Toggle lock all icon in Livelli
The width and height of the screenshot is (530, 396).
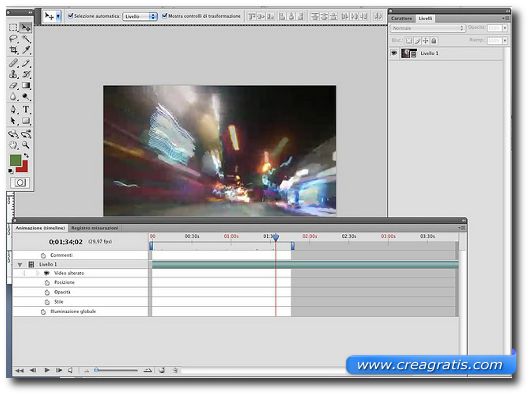tap(434, 41)
